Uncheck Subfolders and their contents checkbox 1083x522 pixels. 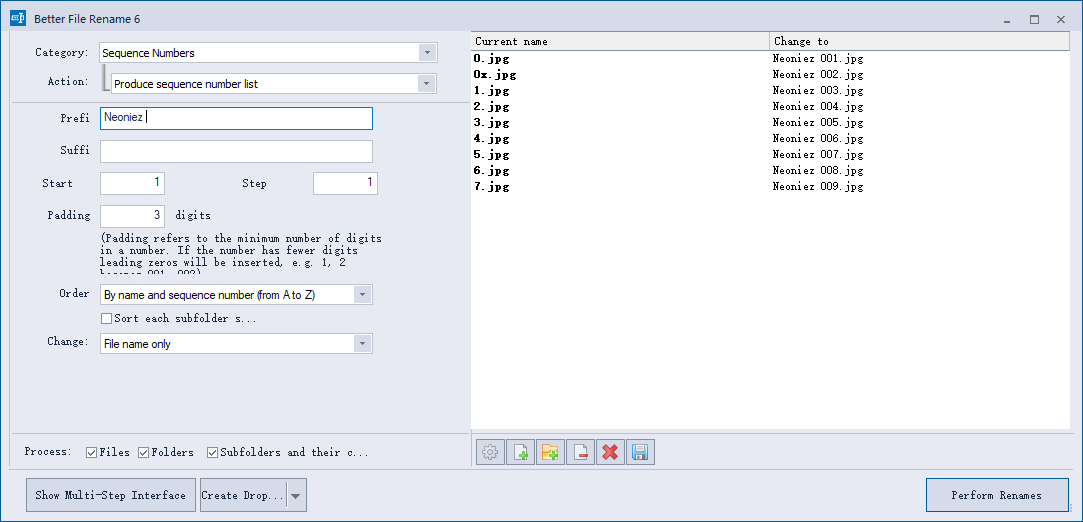click(x=213, y=453)
